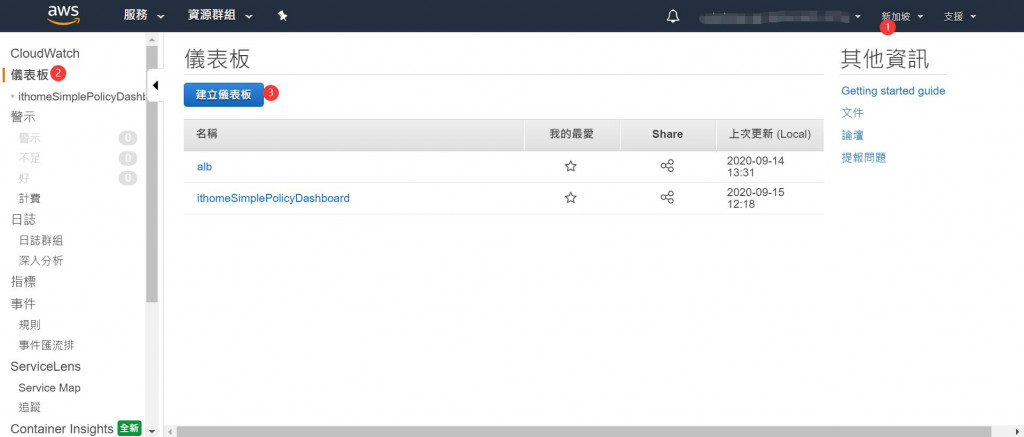
Task: Open Service Map in the sidebar
Action: click(50, 388)
